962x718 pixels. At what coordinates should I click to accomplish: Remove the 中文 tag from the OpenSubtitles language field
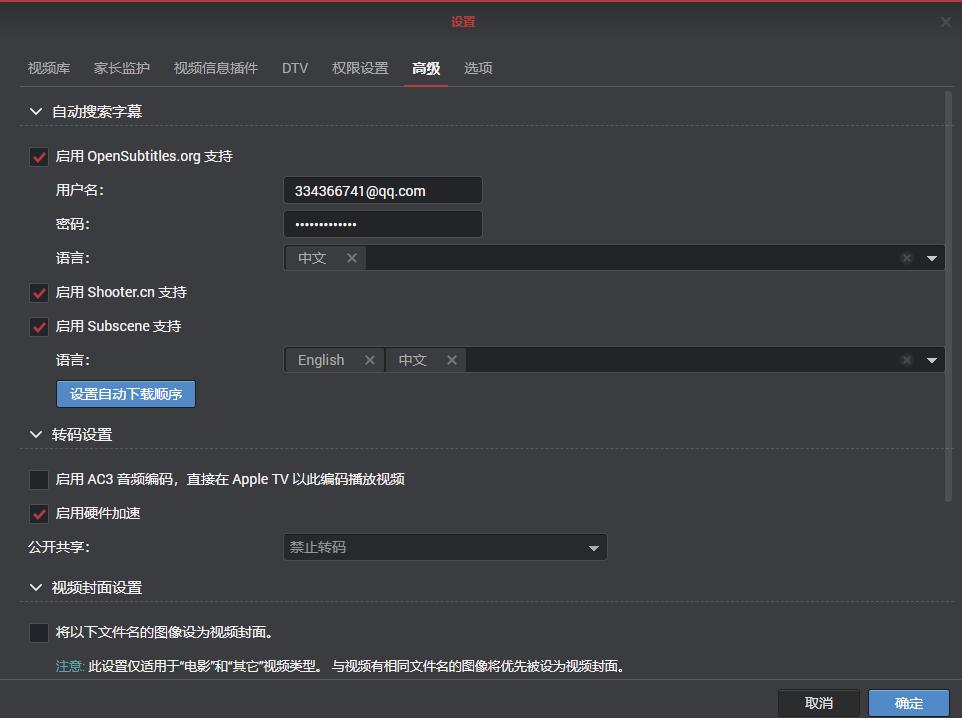point(351,257)
